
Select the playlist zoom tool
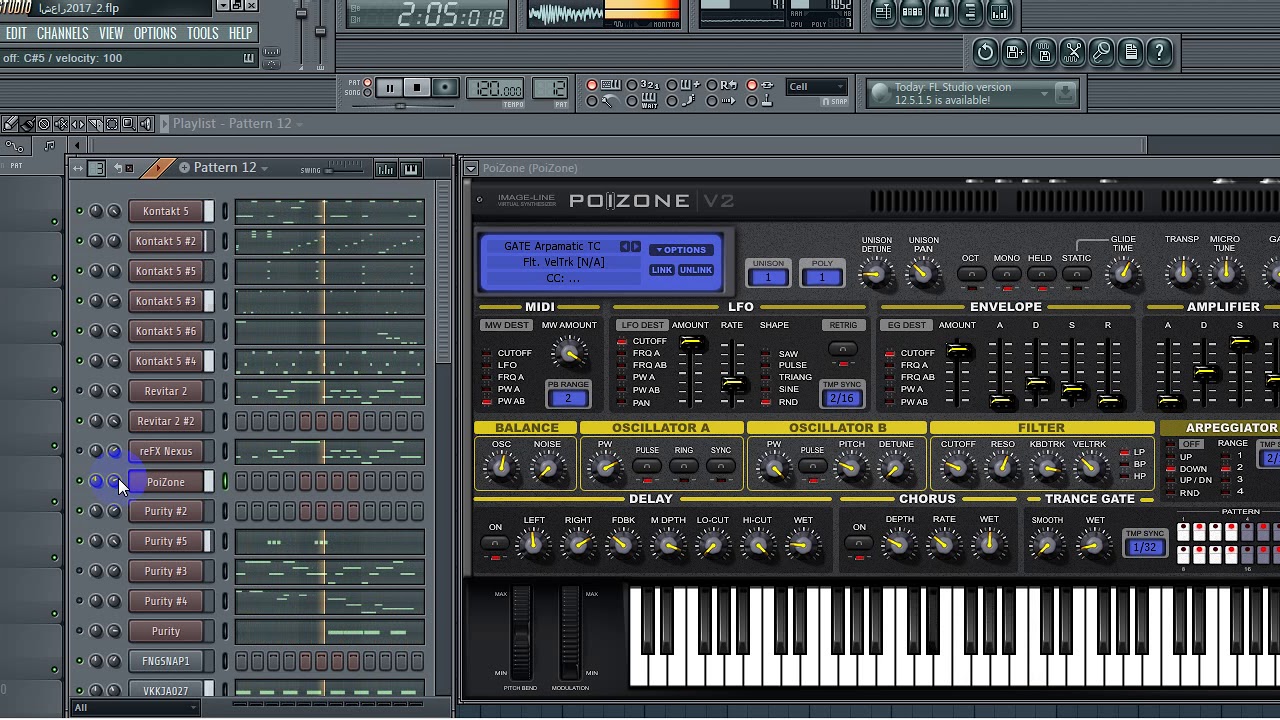(129, 124)
